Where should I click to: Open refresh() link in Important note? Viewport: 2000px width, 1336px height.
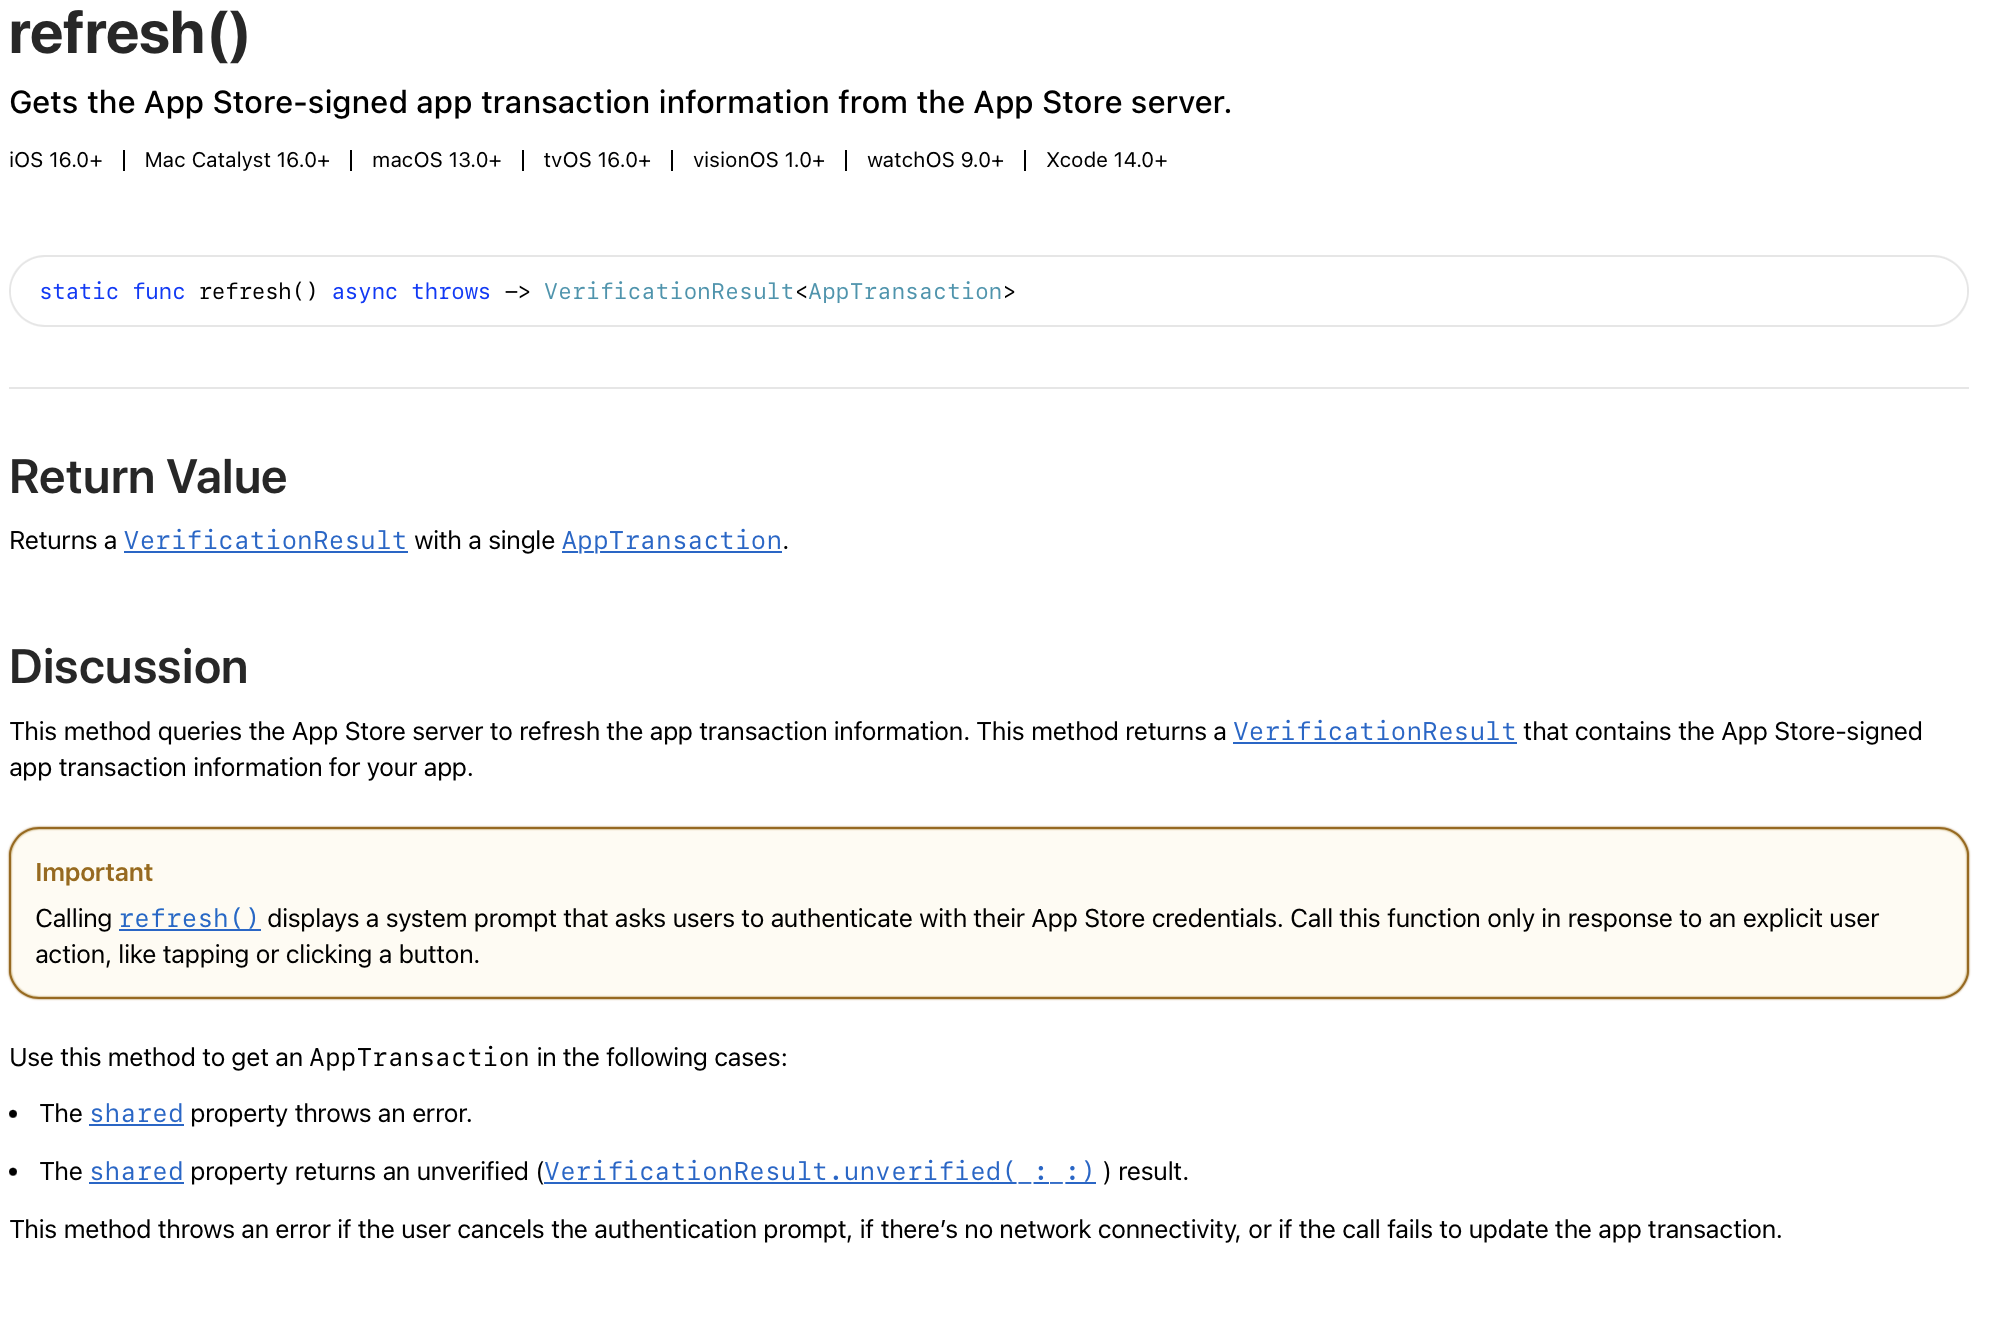click(x=190, y=919)
